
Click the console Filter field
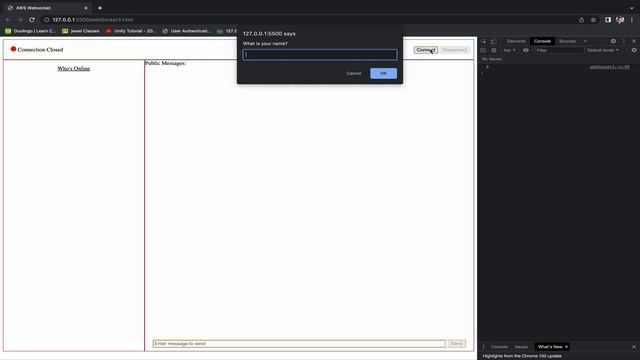pos(559,50)
